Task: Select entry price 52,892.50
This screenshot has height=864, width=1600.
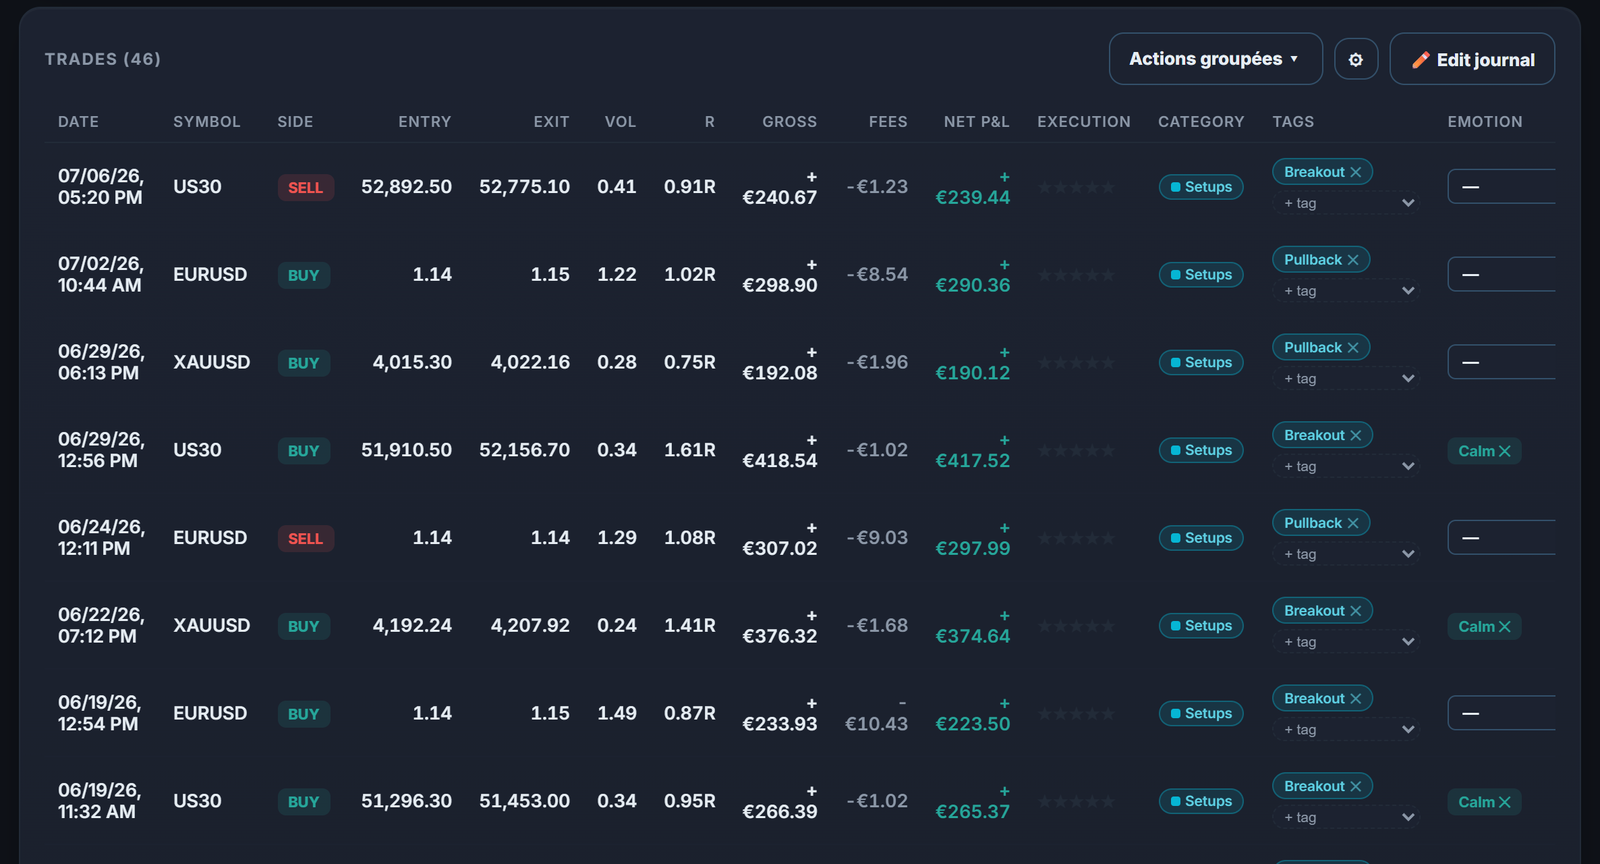Action: (x=407, y=187)
